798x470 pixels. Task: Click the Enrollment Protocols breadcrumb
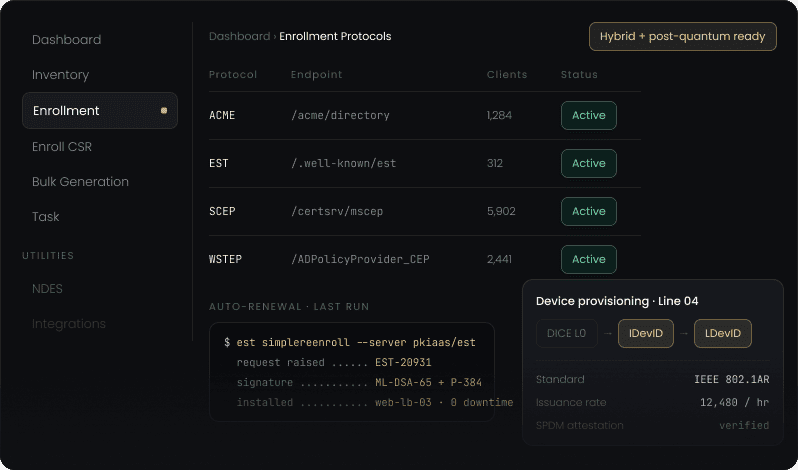coord(335,37)
